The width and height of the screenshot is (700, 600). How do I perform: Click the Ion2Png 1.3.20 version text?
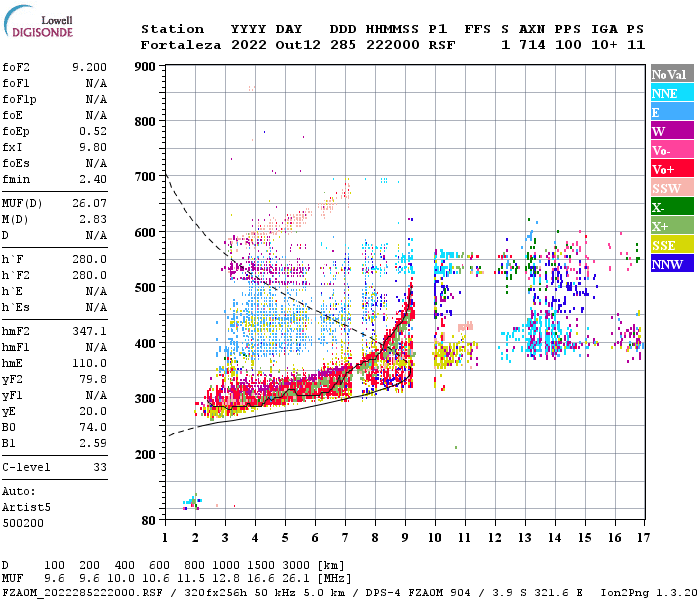click(649, 593)
